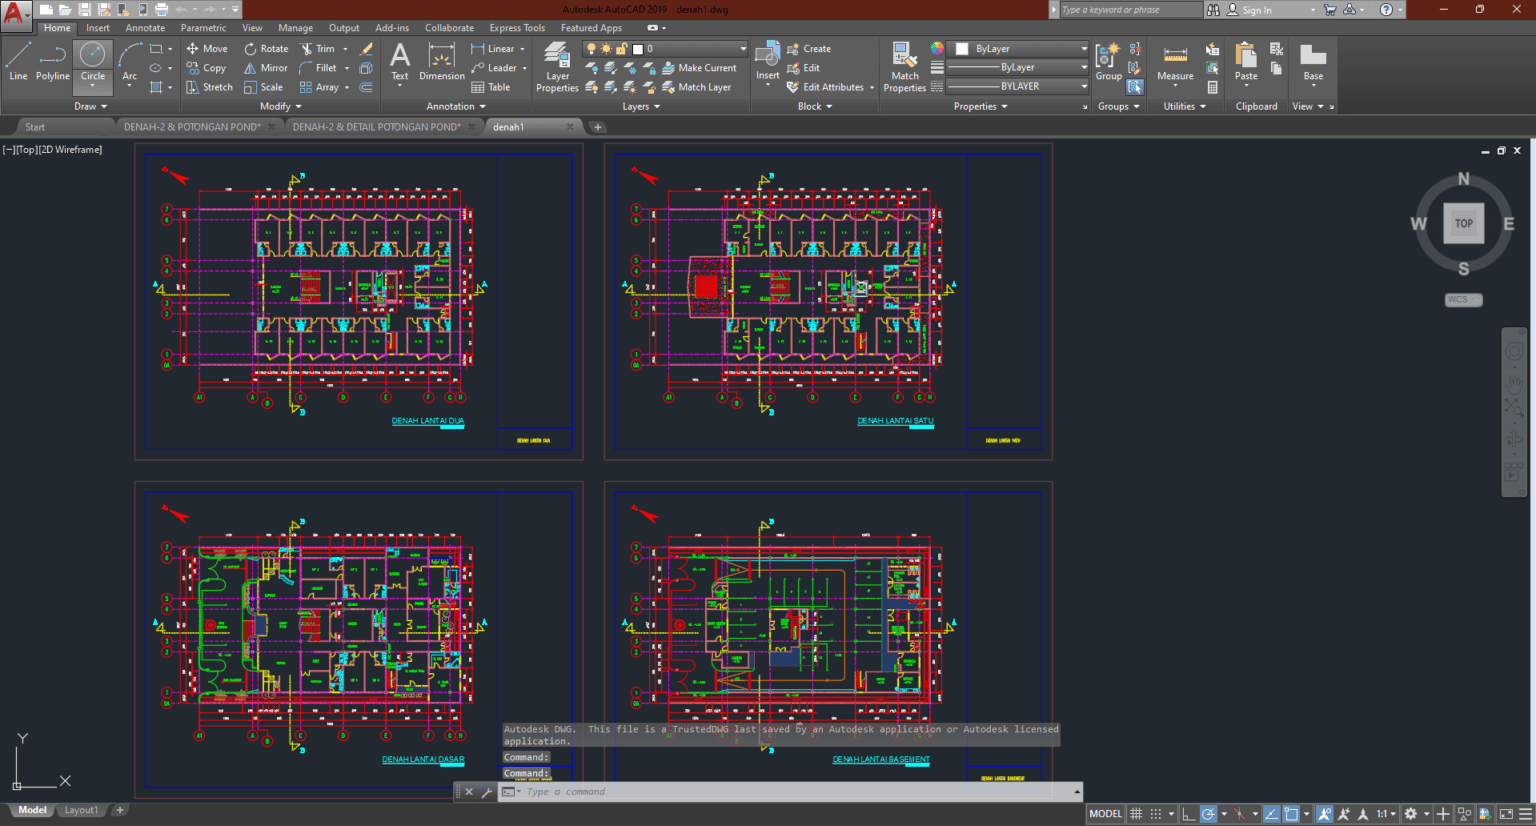Switch to Layout1 at bottom left

click(x=81, y=810)
